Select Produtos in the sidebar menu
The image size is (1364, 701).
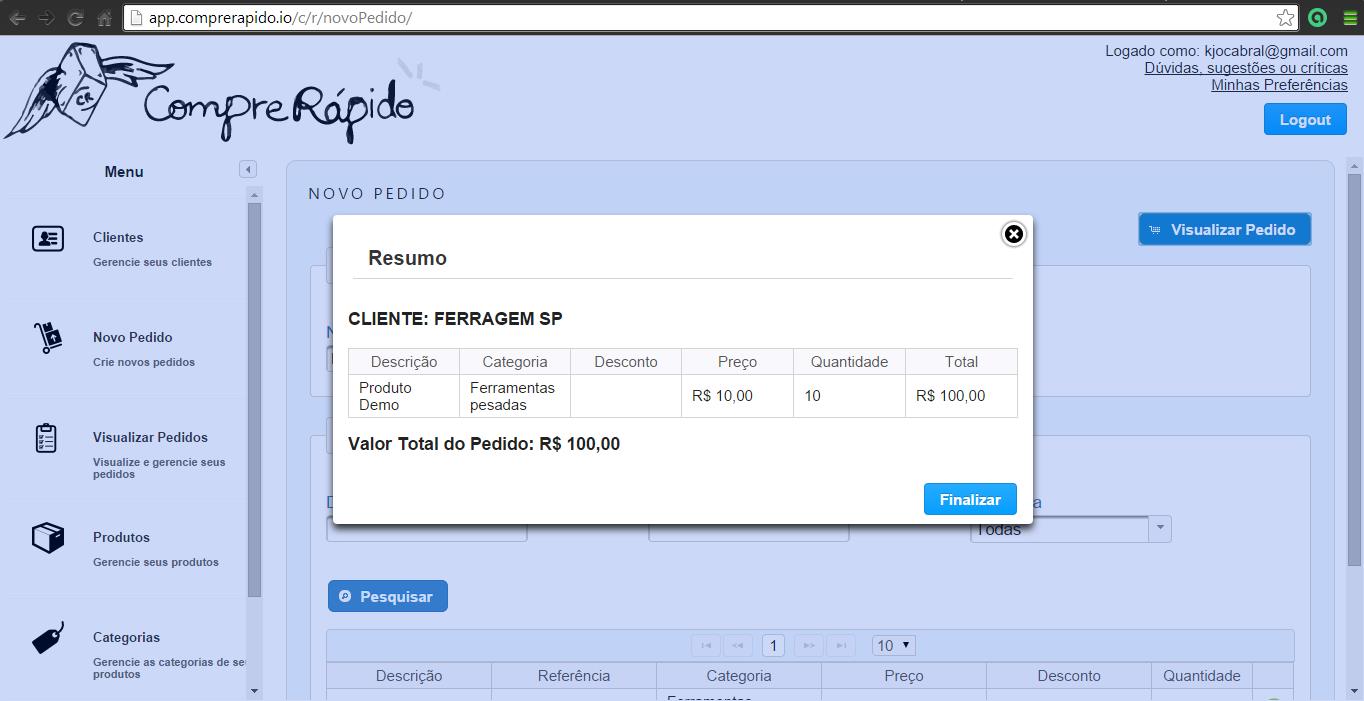(x=121, y=537)
